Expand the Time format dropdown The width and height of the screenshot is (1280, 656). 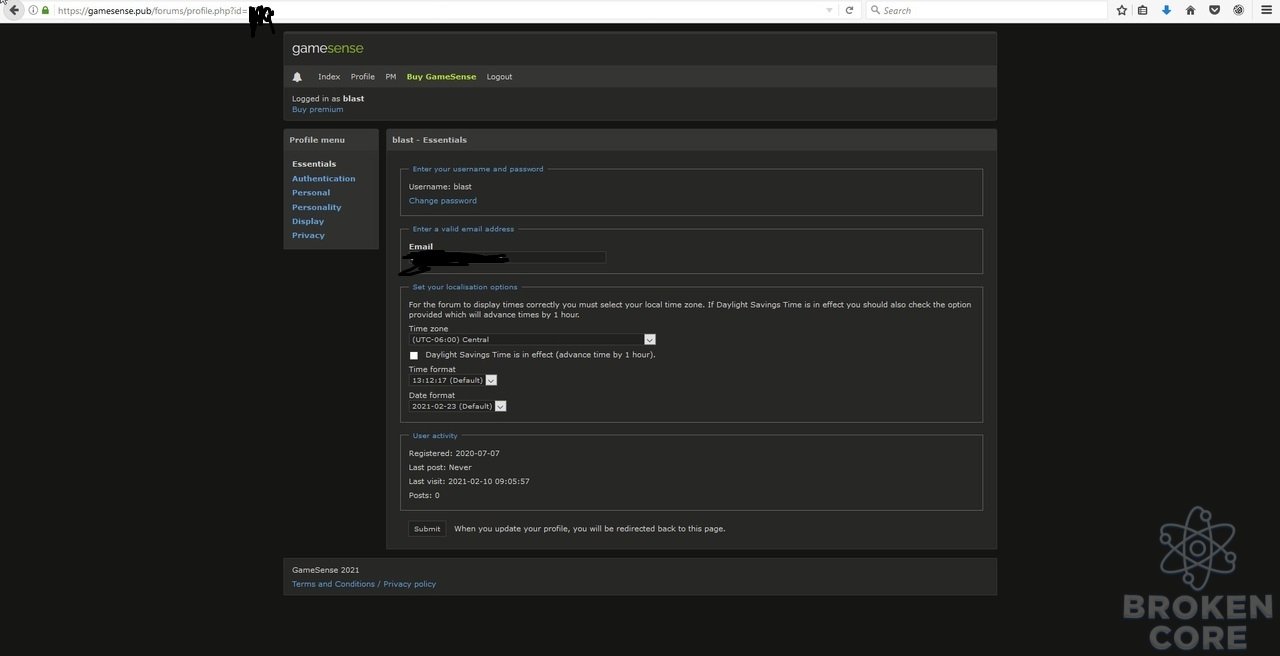point(453,380)
